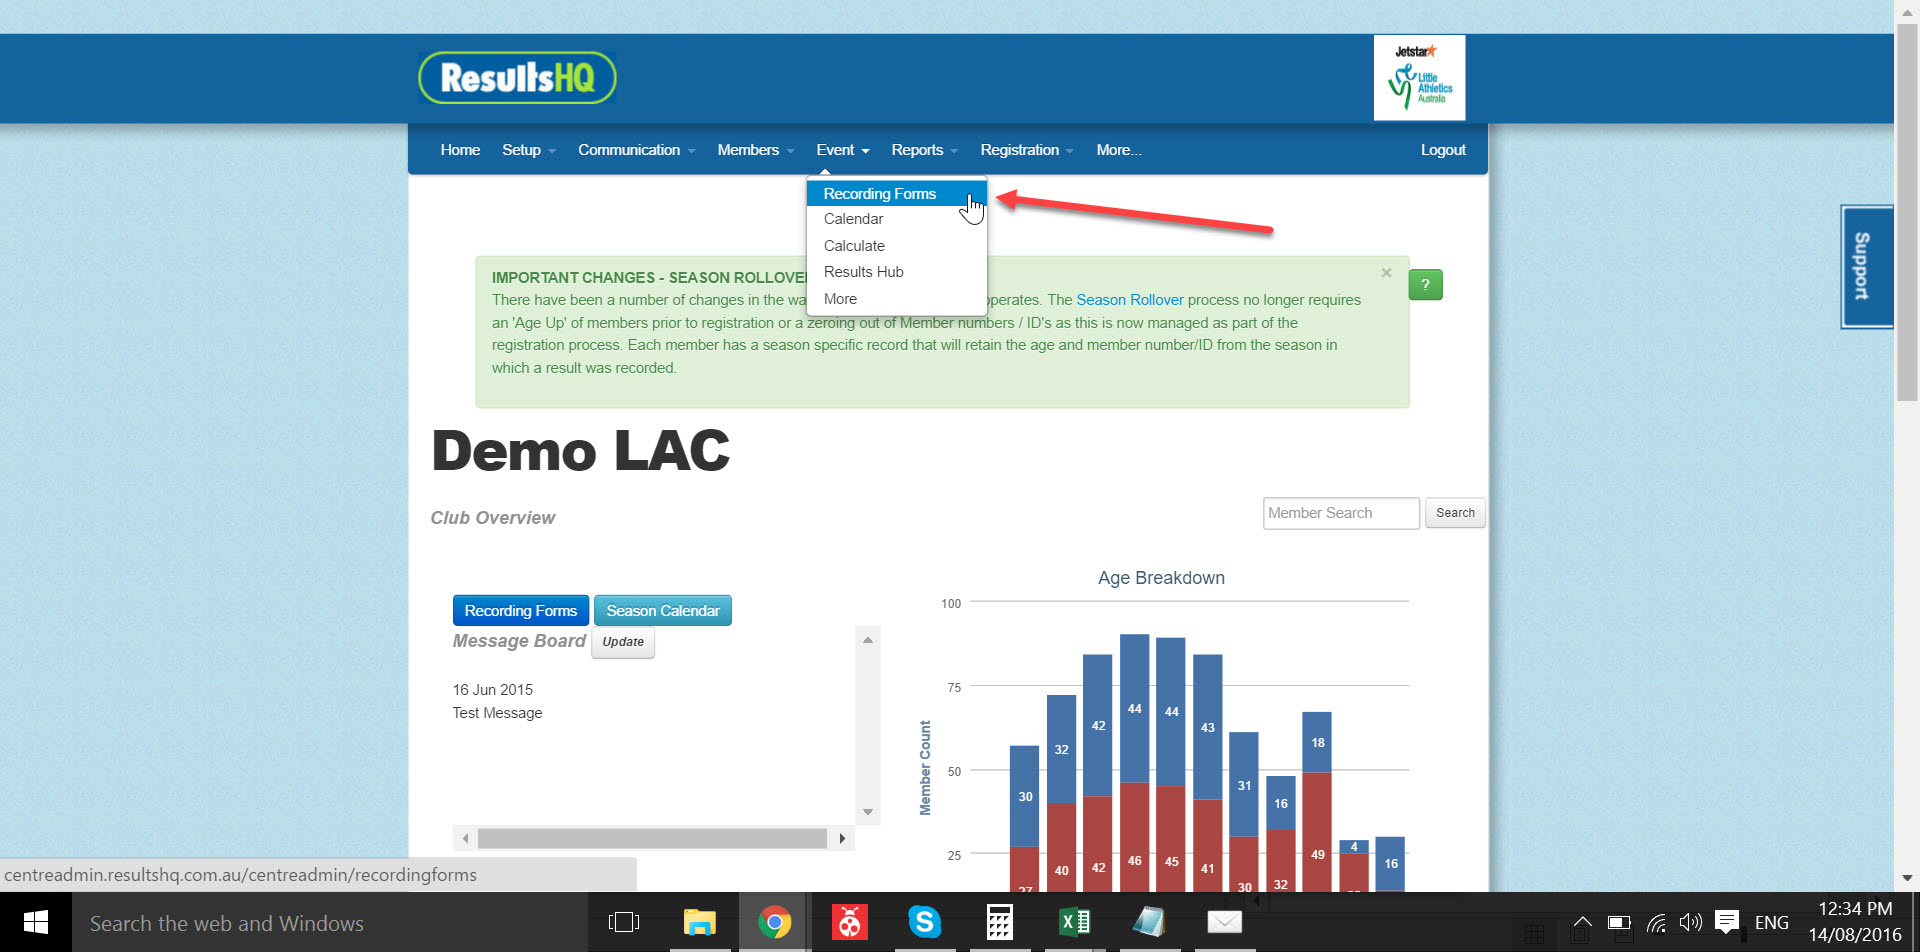This screenshot has width=1920, height=952.
Task: Open the Support side tab
Action: coord(1866,266)
